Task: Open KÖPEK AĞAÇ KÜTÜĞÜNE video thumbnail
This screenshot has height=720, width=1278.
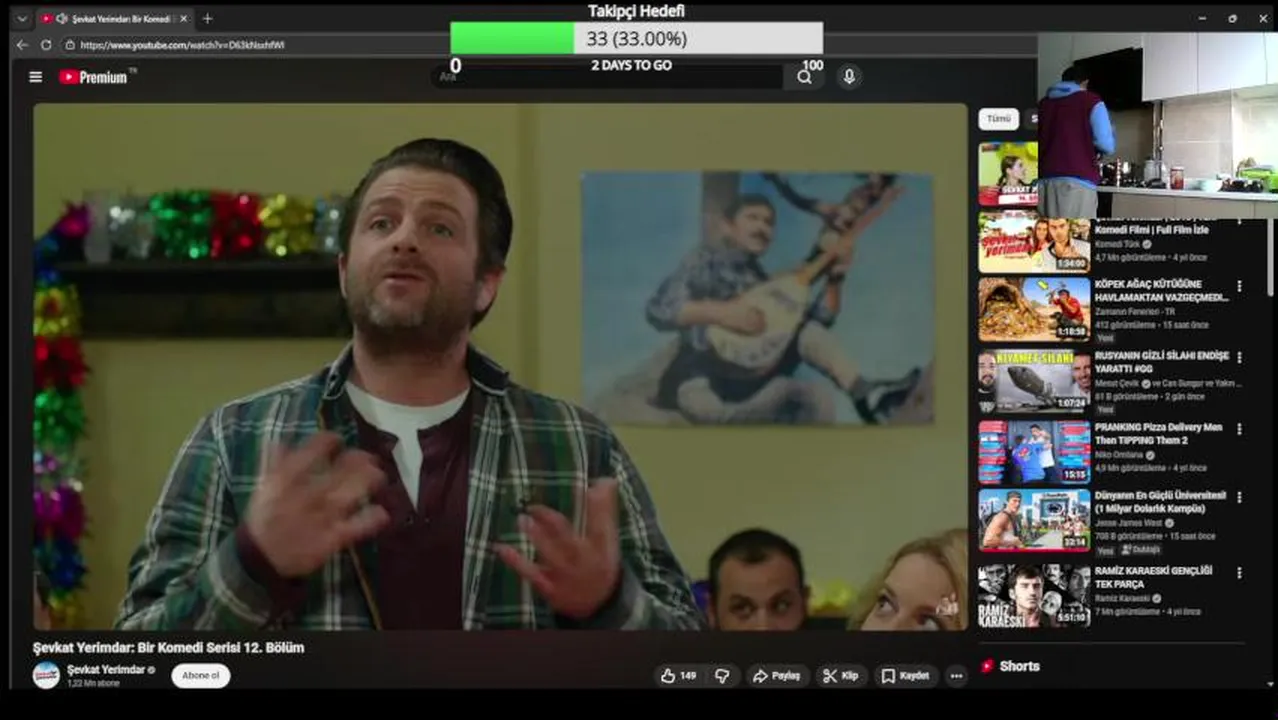Action: coord(1034,309)
